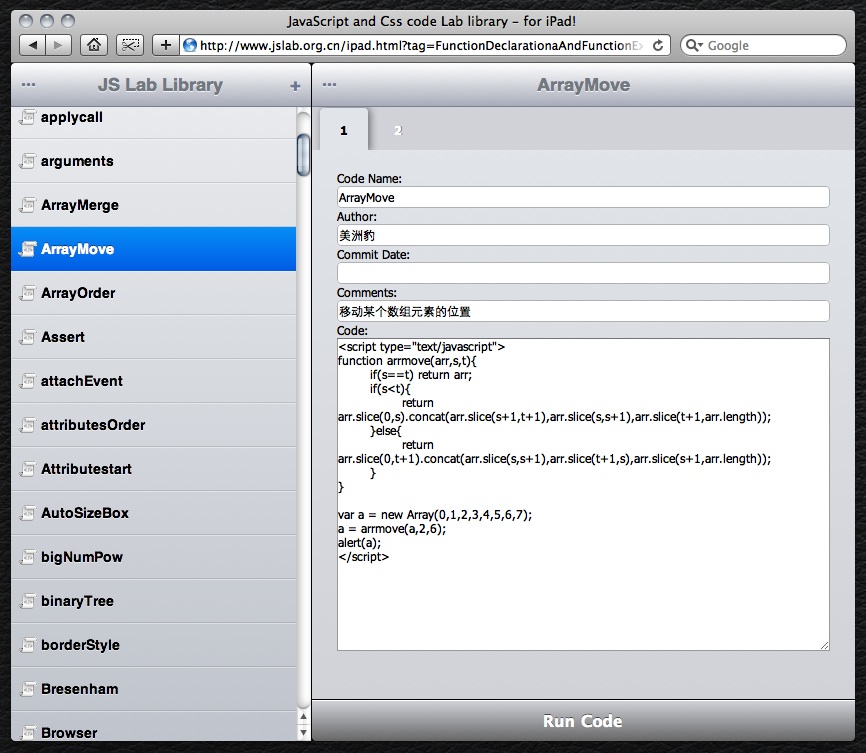This screenshot has height=753, width=866.
Task: Click the script icon beside ArrayOrder
Action: (27, 293)
